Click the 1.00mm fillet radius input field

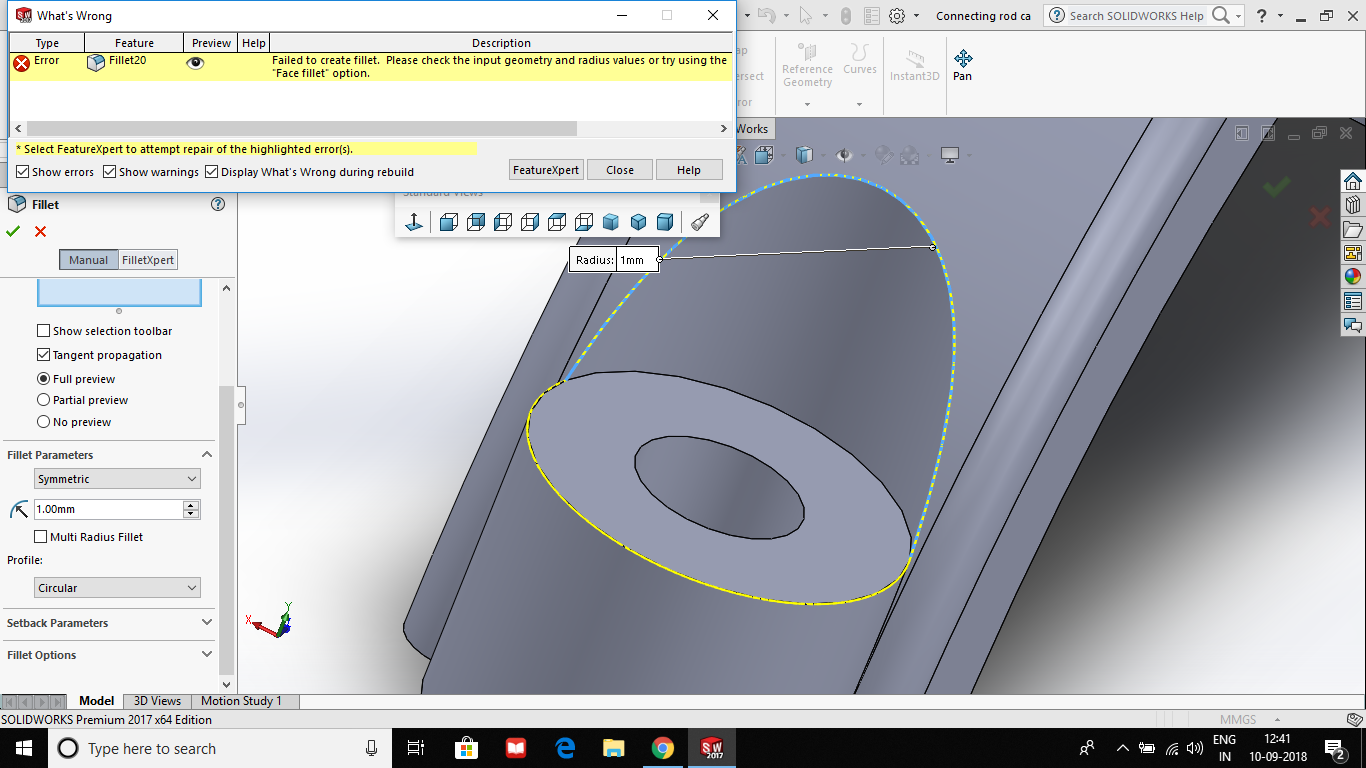(110, 509)
